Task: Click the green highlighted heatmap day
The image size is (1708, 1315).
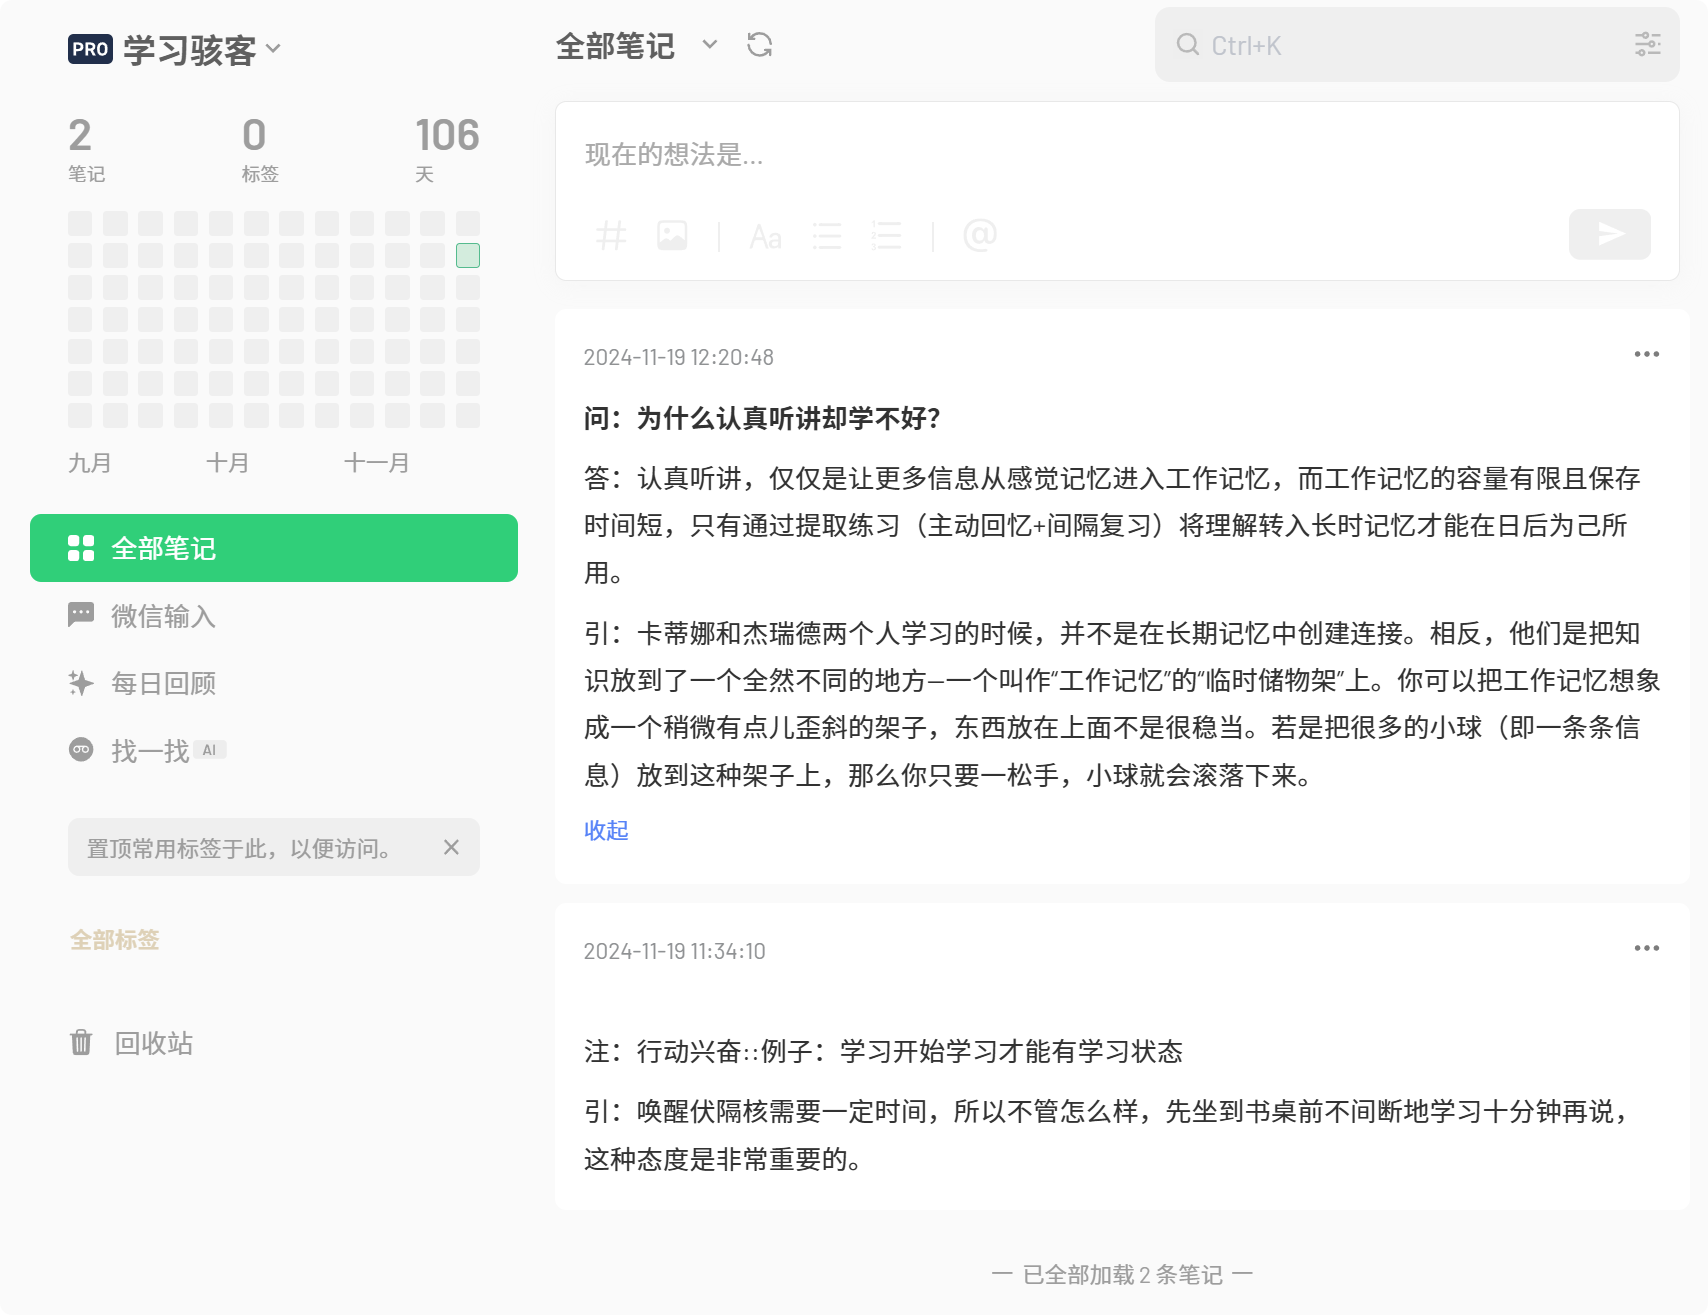Action: (x=468, y=256)
